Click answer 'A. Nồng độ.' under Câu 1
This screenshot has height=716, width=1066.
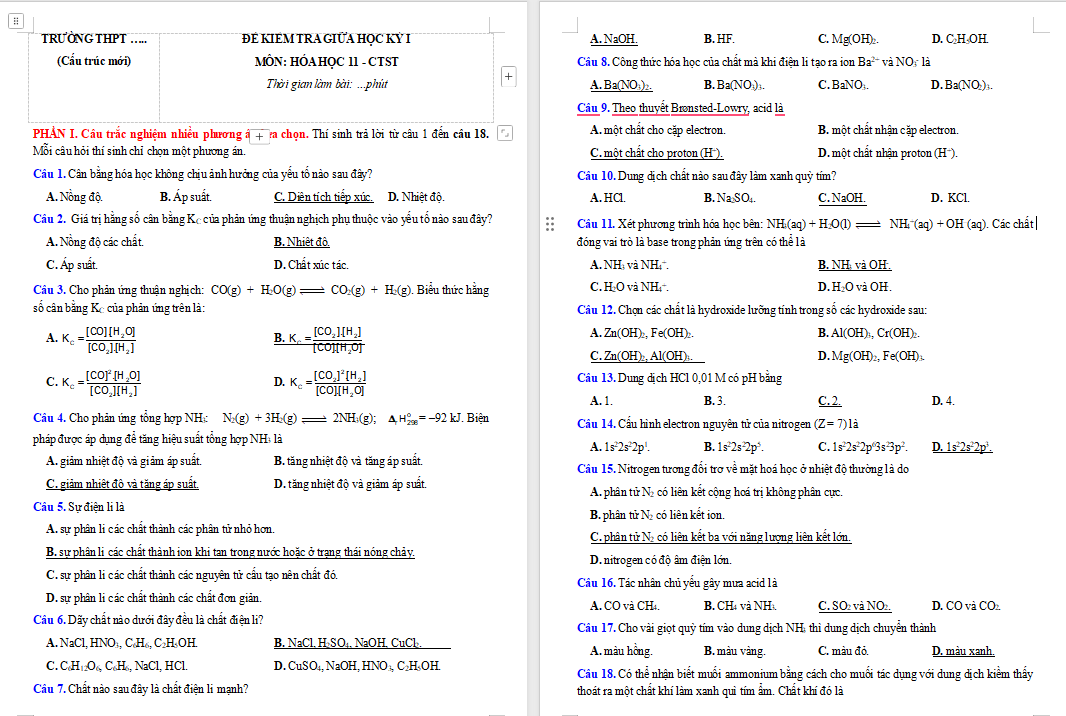coord(74,197)
